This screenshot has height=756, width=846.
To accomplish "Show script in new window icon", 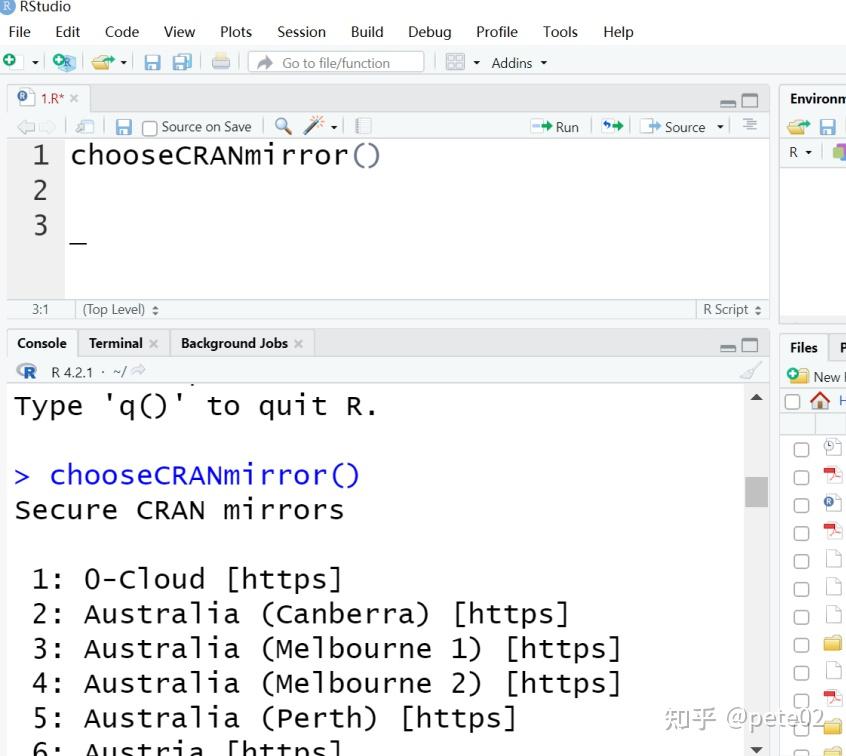I will click(x=85, y=127).
